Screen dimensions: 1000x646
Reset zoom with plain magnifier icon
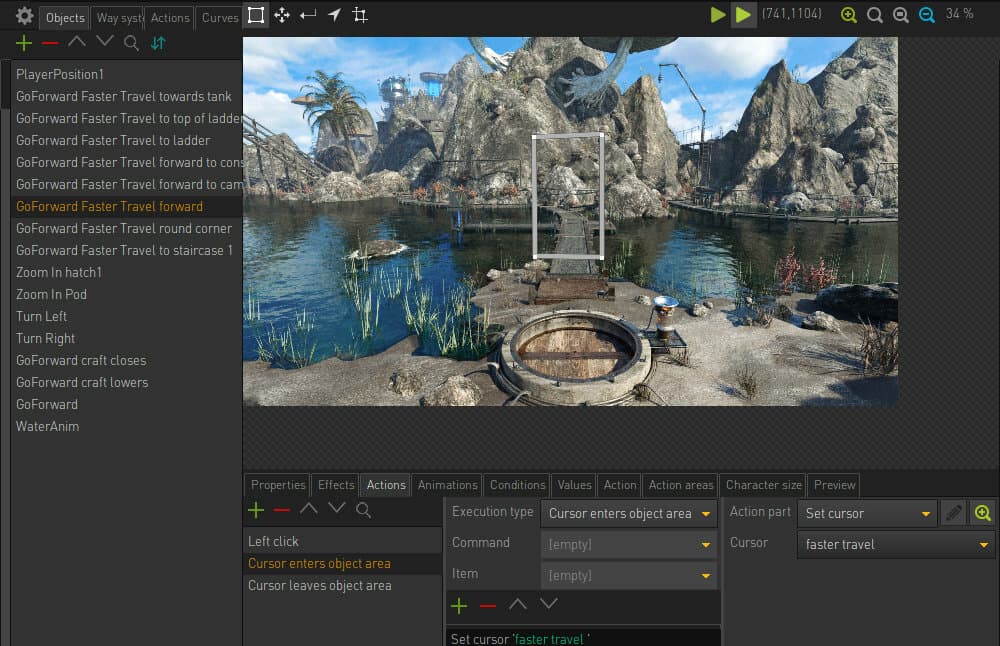pos(875,15)
